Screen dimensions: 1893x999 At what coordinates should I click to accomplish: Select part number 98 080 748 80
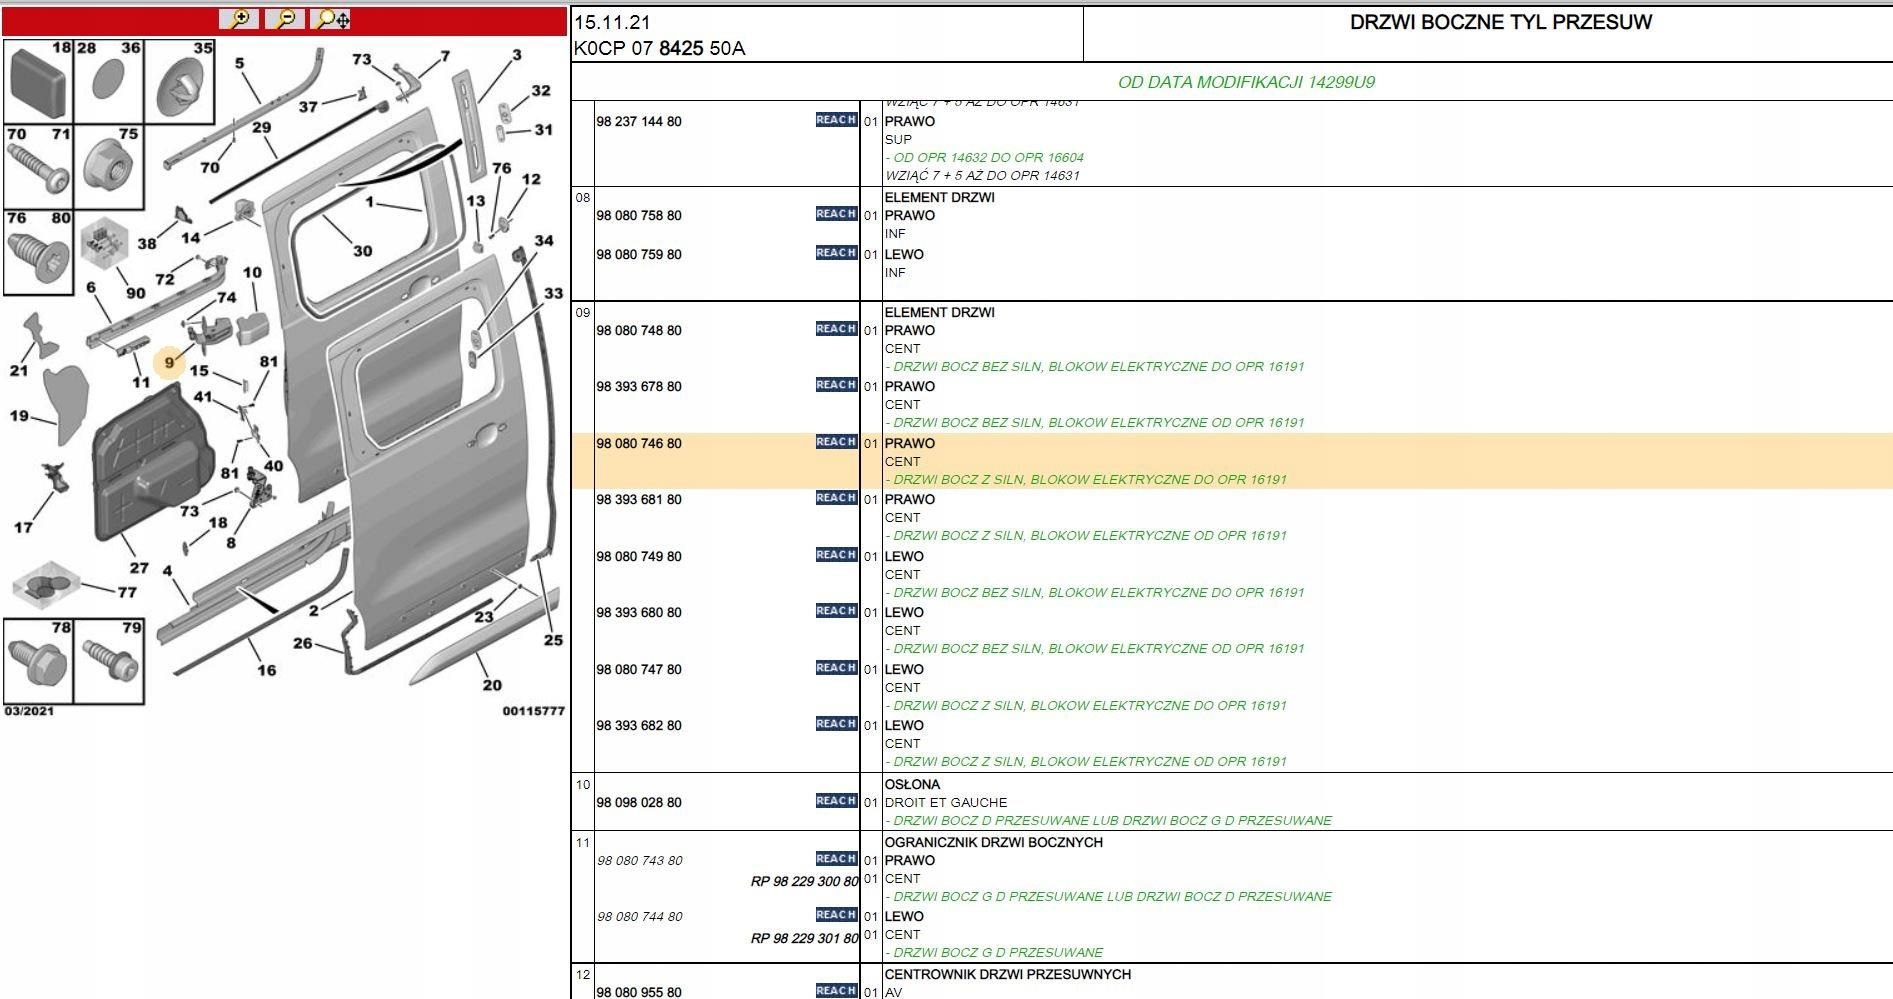[639, 331]
